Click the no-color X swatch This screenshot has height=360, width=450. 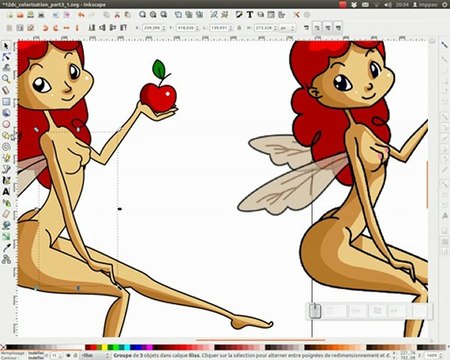3,348
